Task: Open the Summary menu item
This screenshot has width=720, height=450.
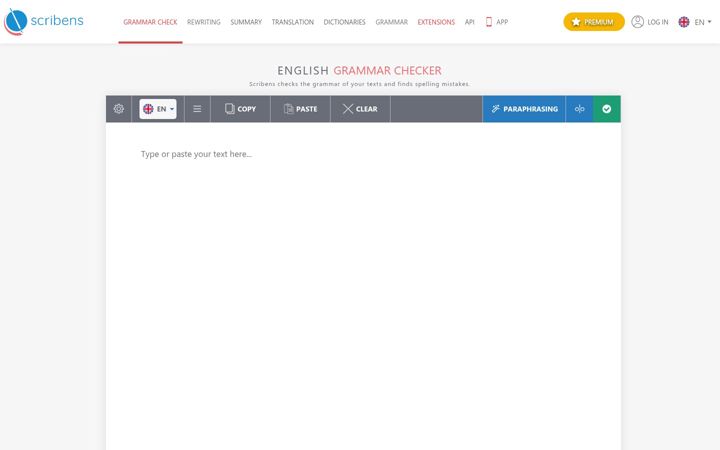Action: pyautogui.click(x=246, y=22)
